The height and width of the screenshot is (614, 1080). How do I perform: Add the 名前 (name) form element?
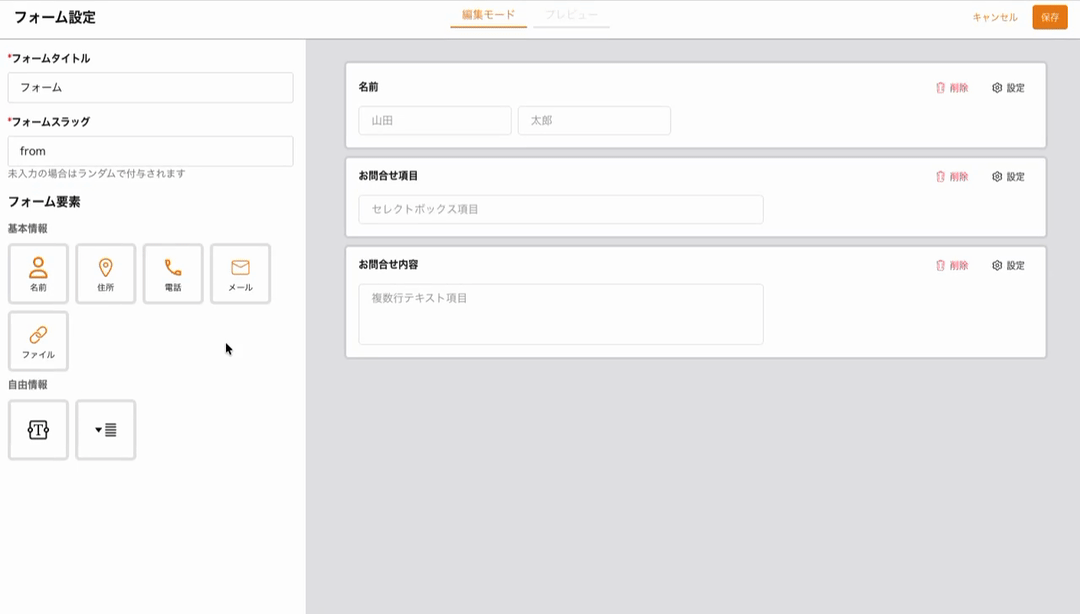(x=38, y=274)
